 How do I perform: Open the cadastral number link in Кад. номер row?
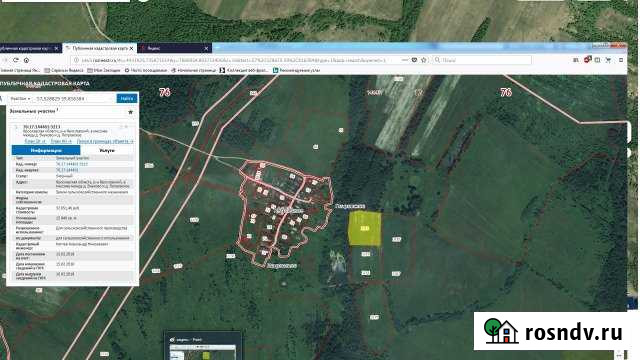coord(71,164)
